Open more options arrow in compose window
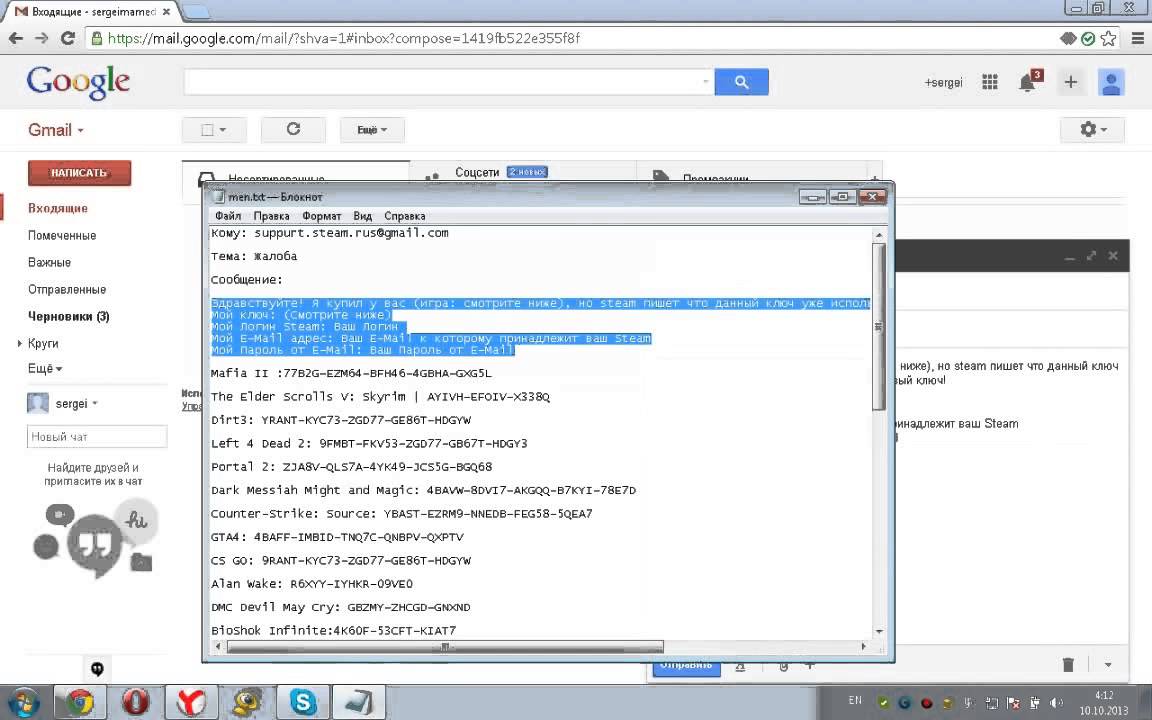This screenshot has width=1152, height=720. [1108, 664]
